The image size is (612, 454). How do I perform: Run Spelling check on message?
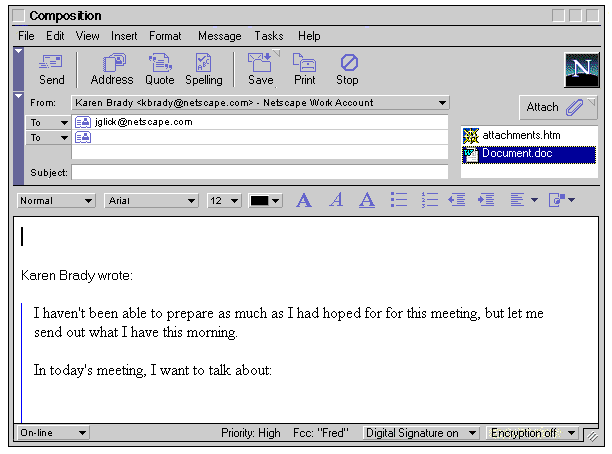203,69
